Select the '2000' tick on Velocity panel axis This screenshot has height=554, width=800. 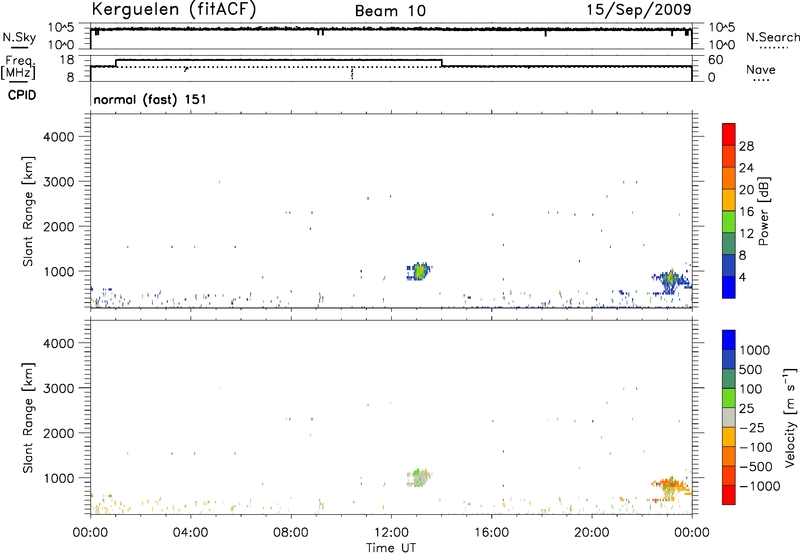(58, 433)
